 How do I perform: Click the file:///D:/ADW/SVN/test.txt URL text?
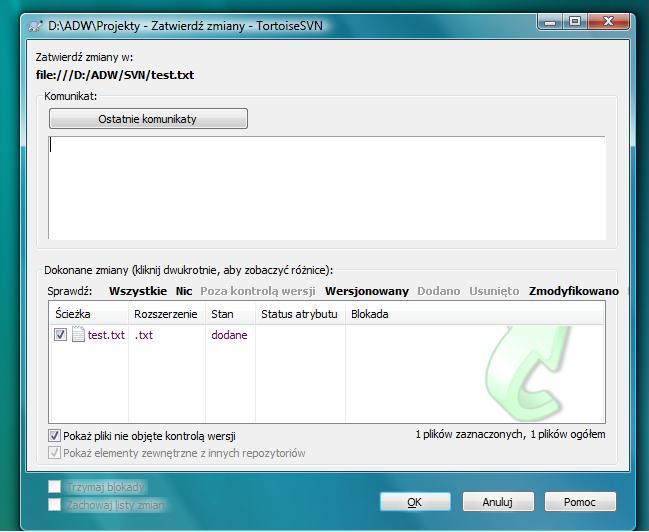coord(115,75)
